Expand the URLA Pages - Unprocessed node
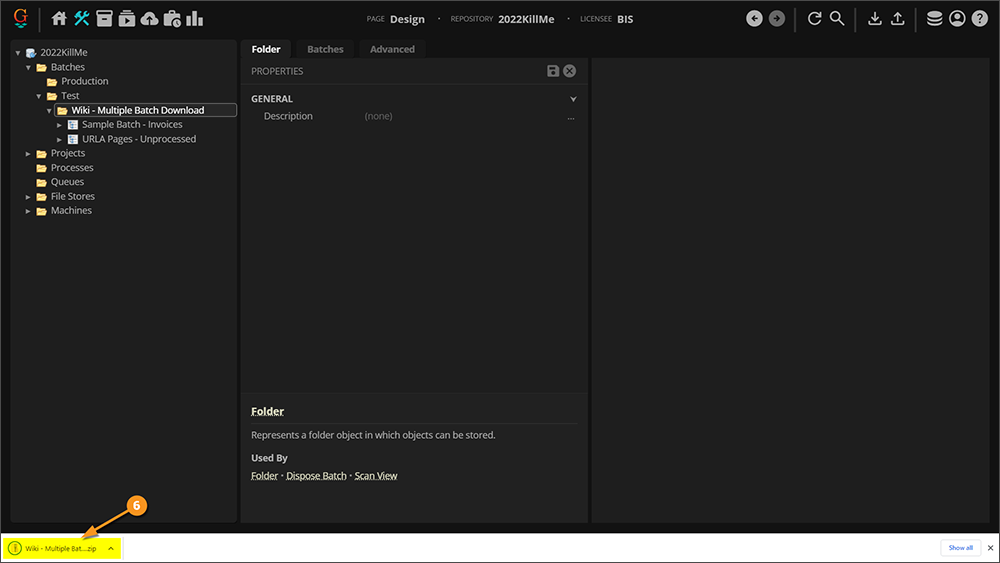Viewport: 1000px width, 563px height. [x=59, y=139]
